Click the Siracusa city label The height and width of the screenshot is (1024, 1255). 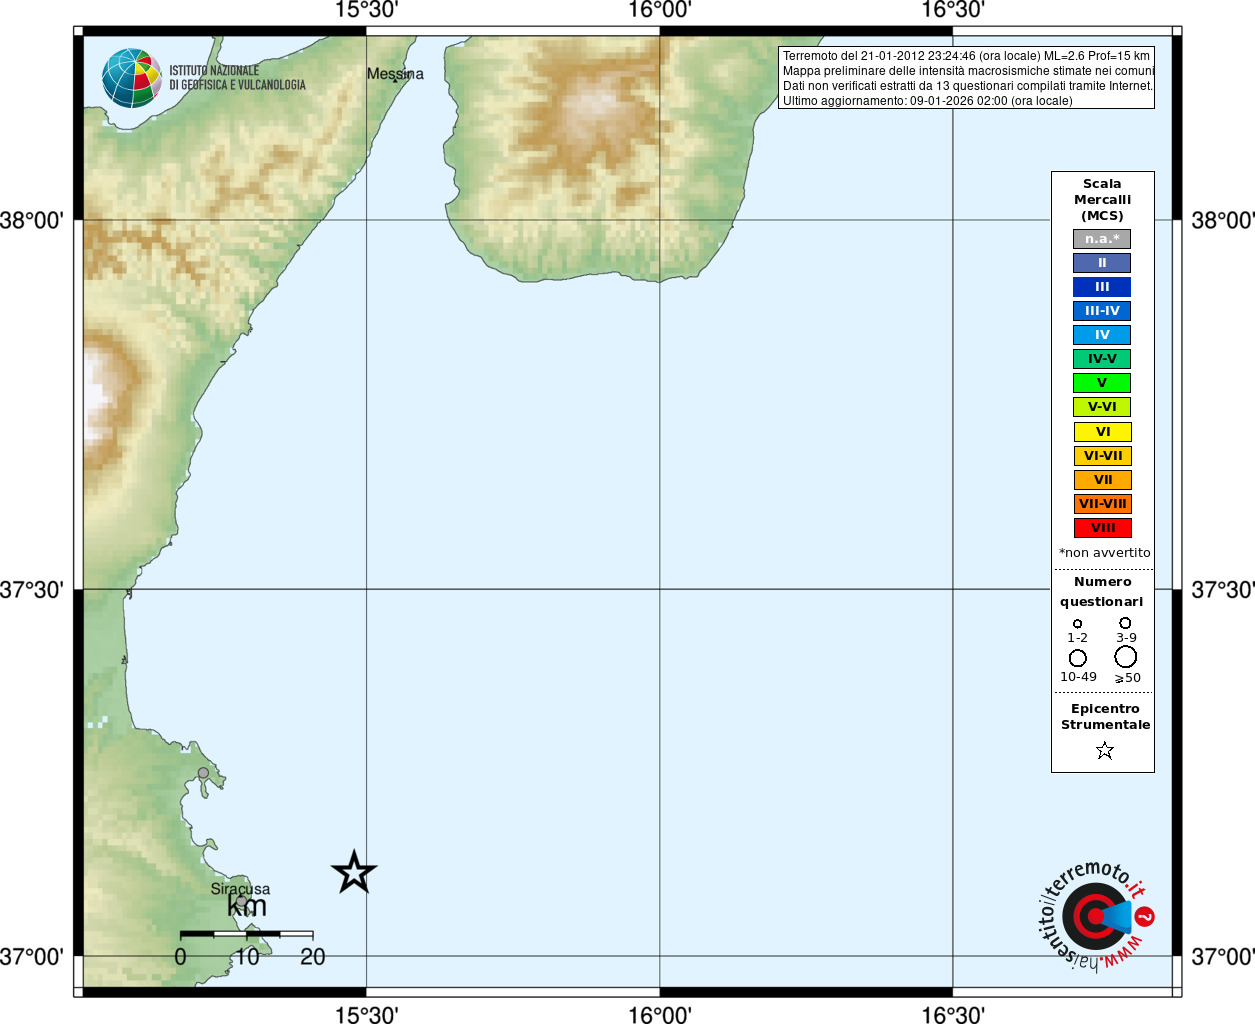(240, 889)
